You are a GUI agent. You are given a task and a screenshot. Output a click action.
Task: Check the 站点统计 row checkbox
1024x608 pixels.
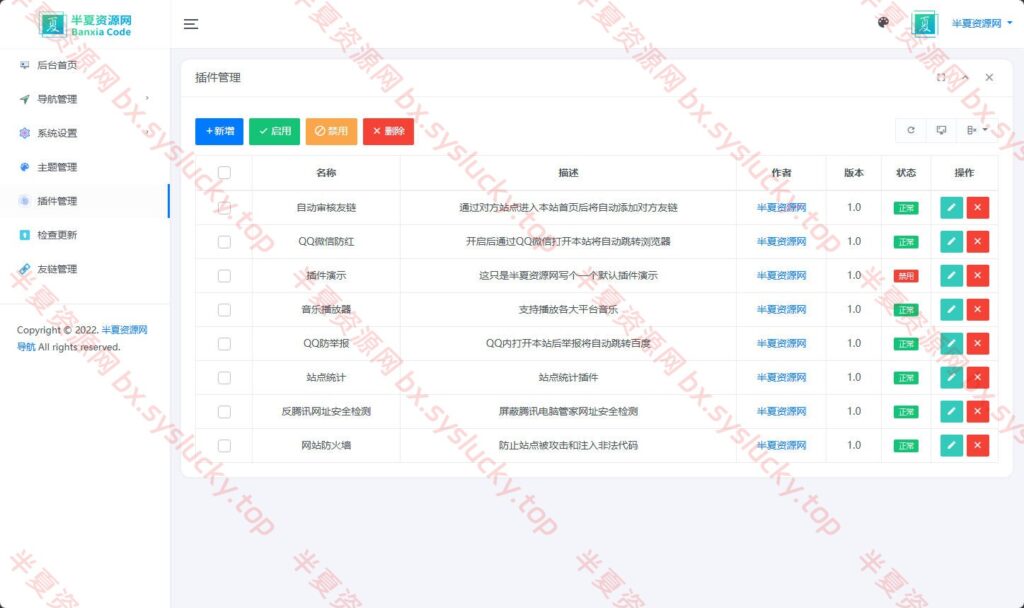224,377
